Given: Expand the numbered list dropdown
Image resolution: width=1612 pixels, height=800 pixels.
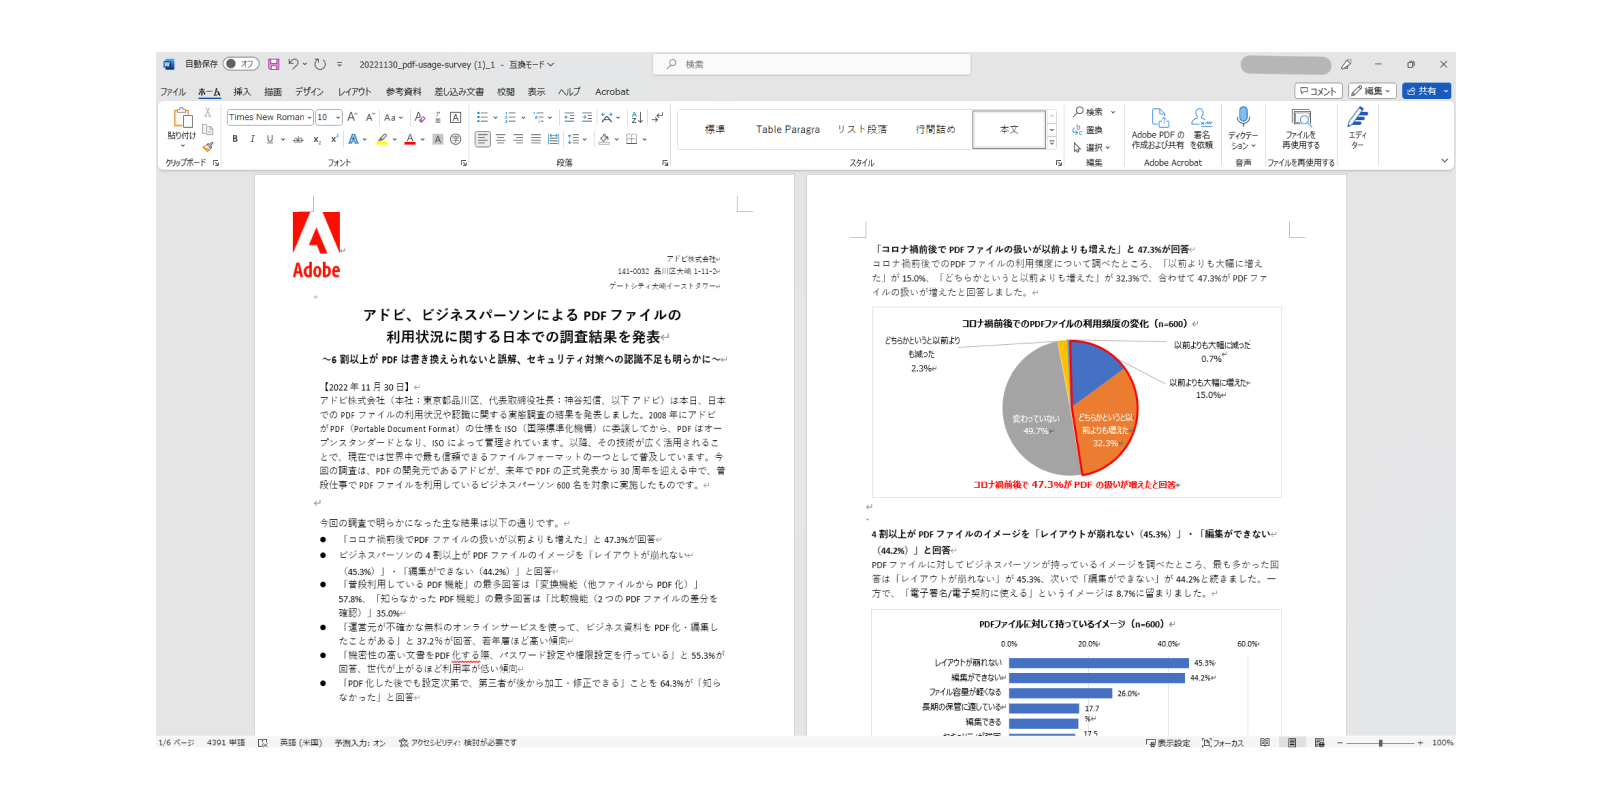Looking at the screenshot, I should (x=523, y=117).
